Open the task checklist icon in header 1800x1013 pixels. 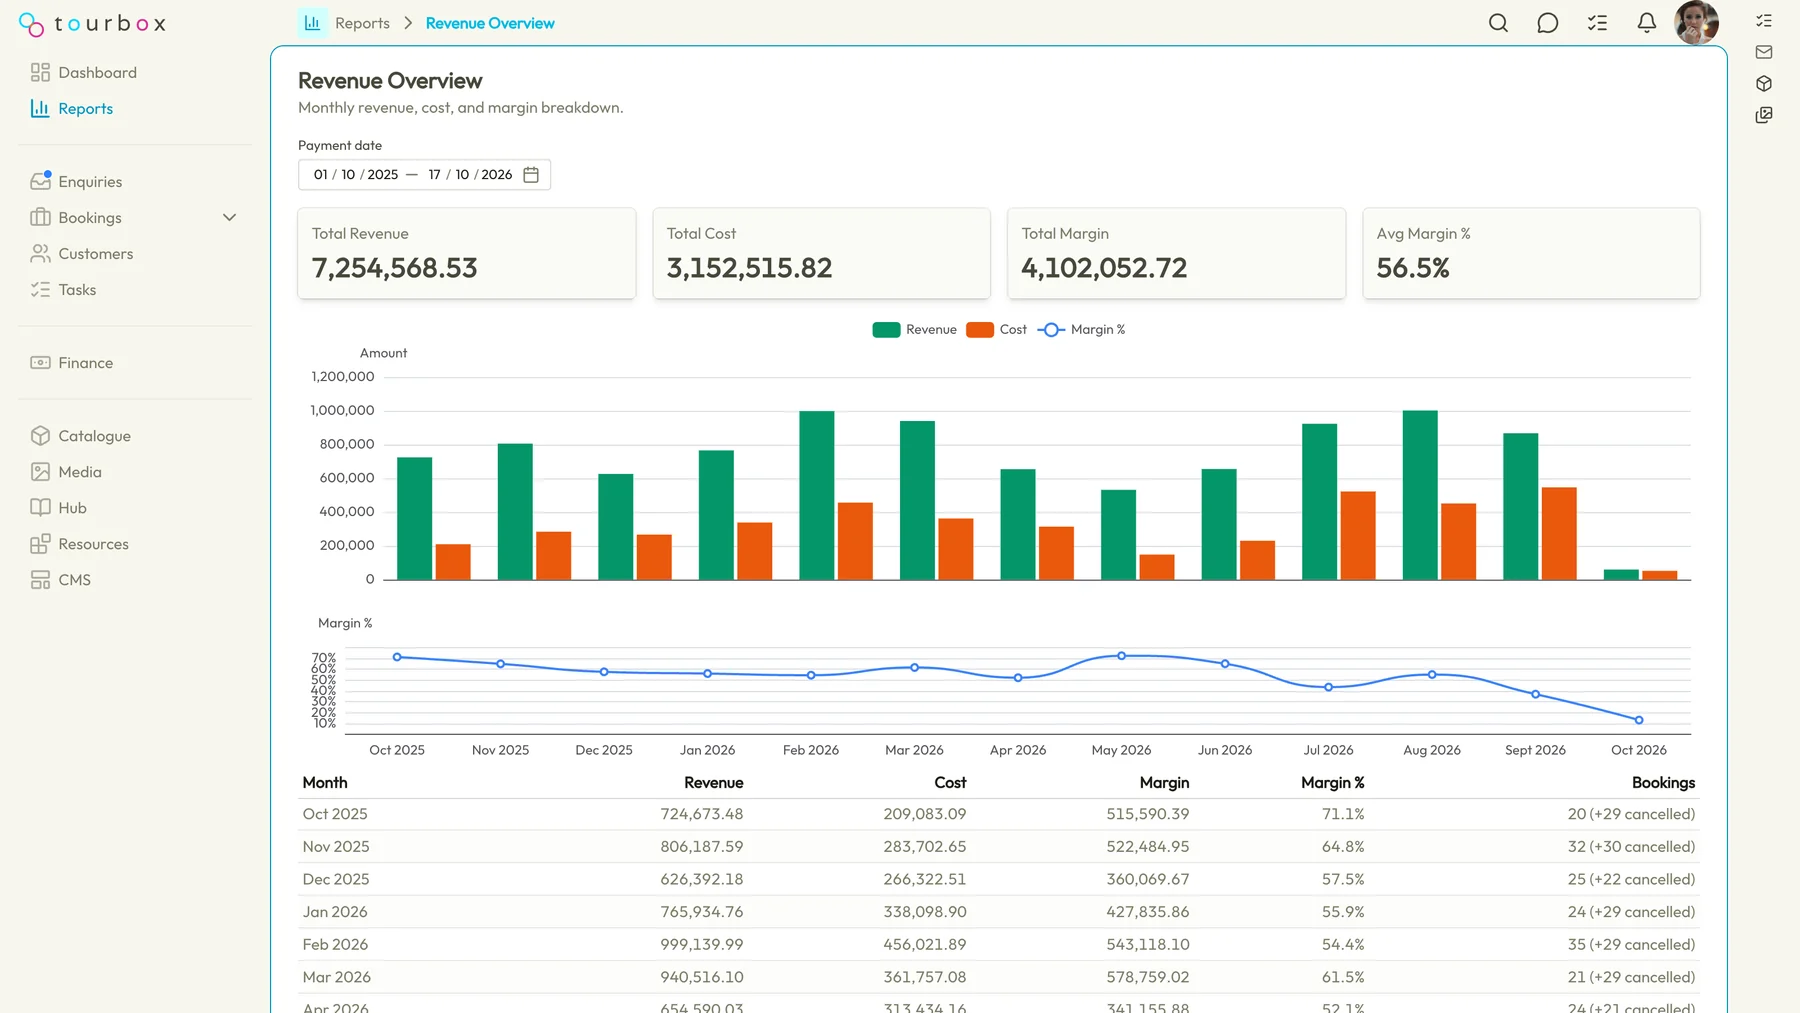point(1597,23)
